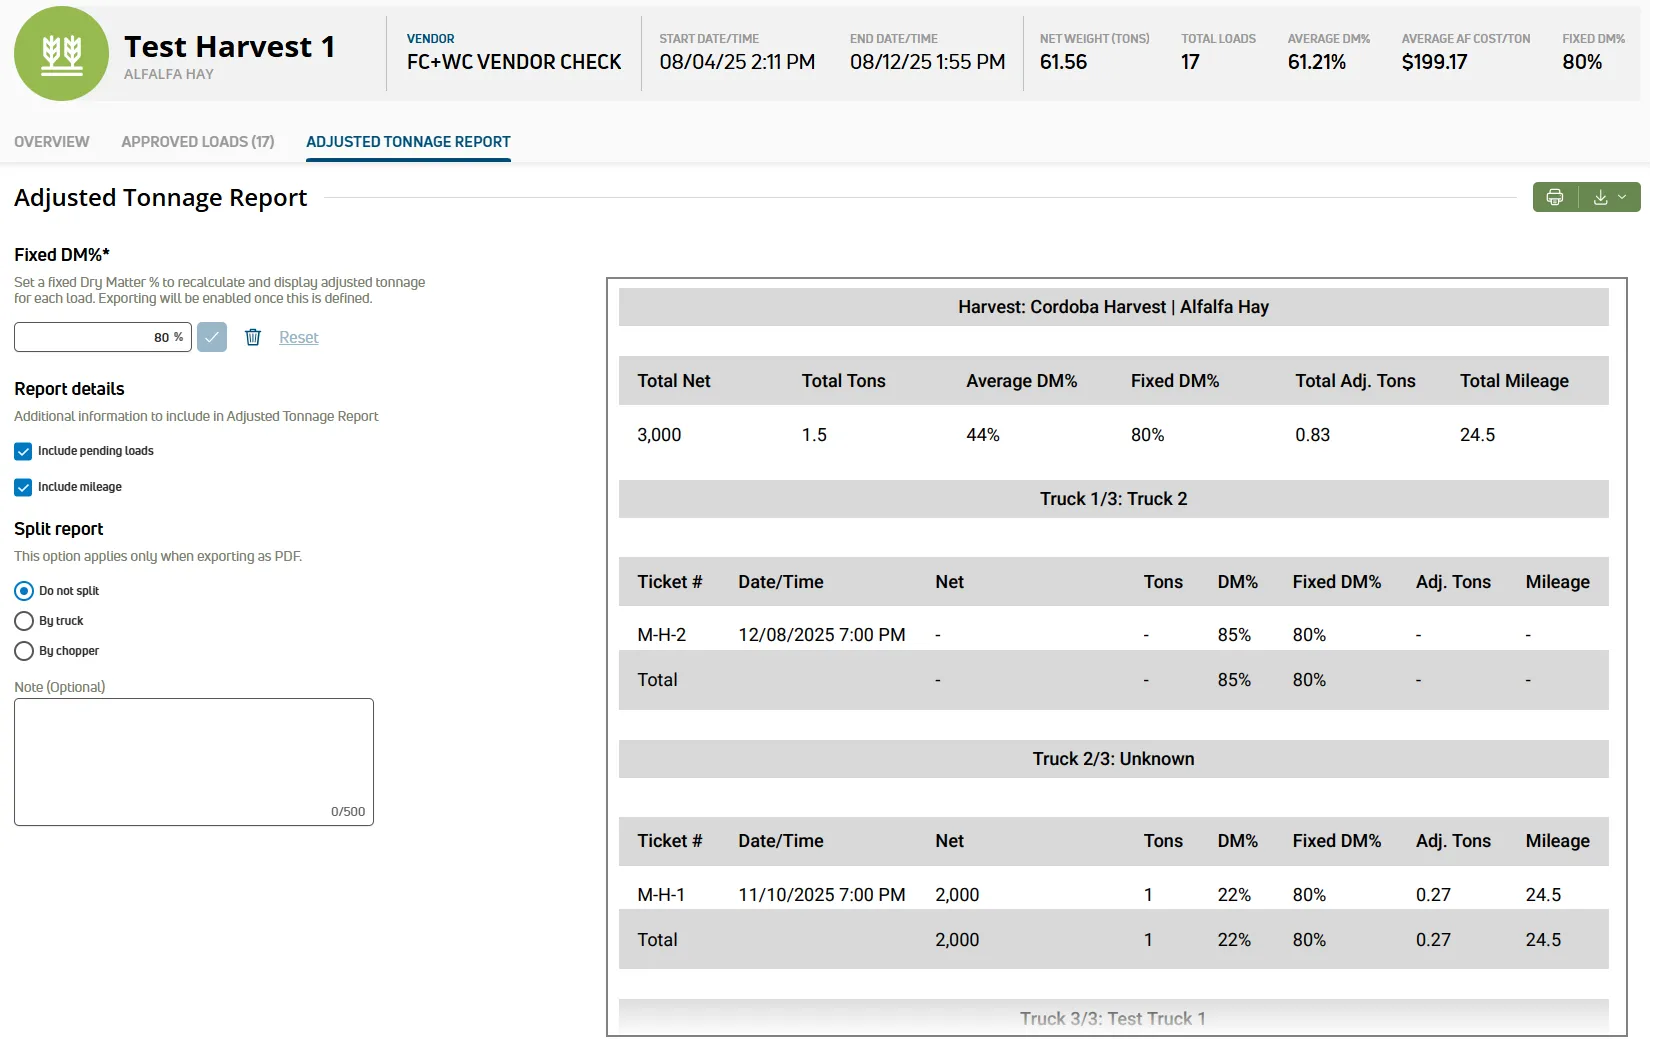Click the net weight value 61.56
This screenshot has height=1043, width=1655.
(1063, 62)
